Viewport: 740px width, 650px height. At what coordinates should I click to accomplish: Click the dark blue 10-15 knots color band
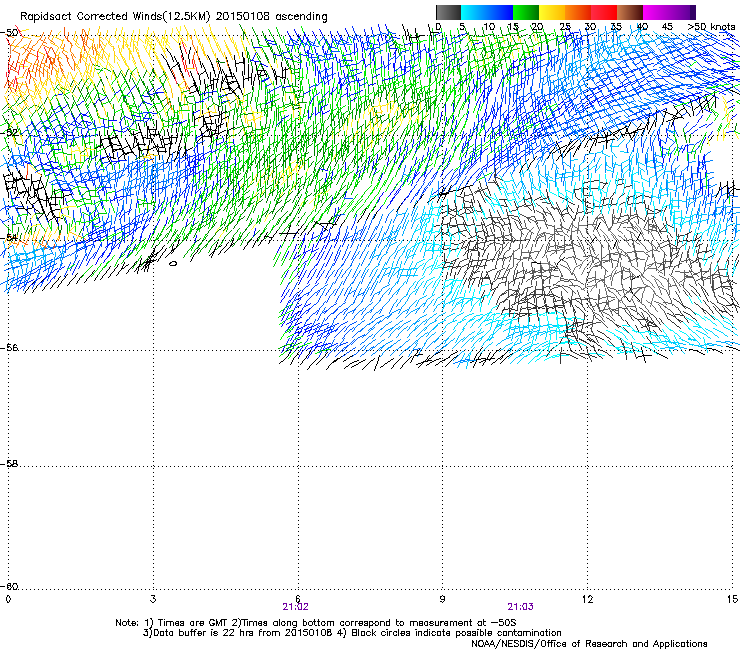pyautogui.click(x=500, y=12)
